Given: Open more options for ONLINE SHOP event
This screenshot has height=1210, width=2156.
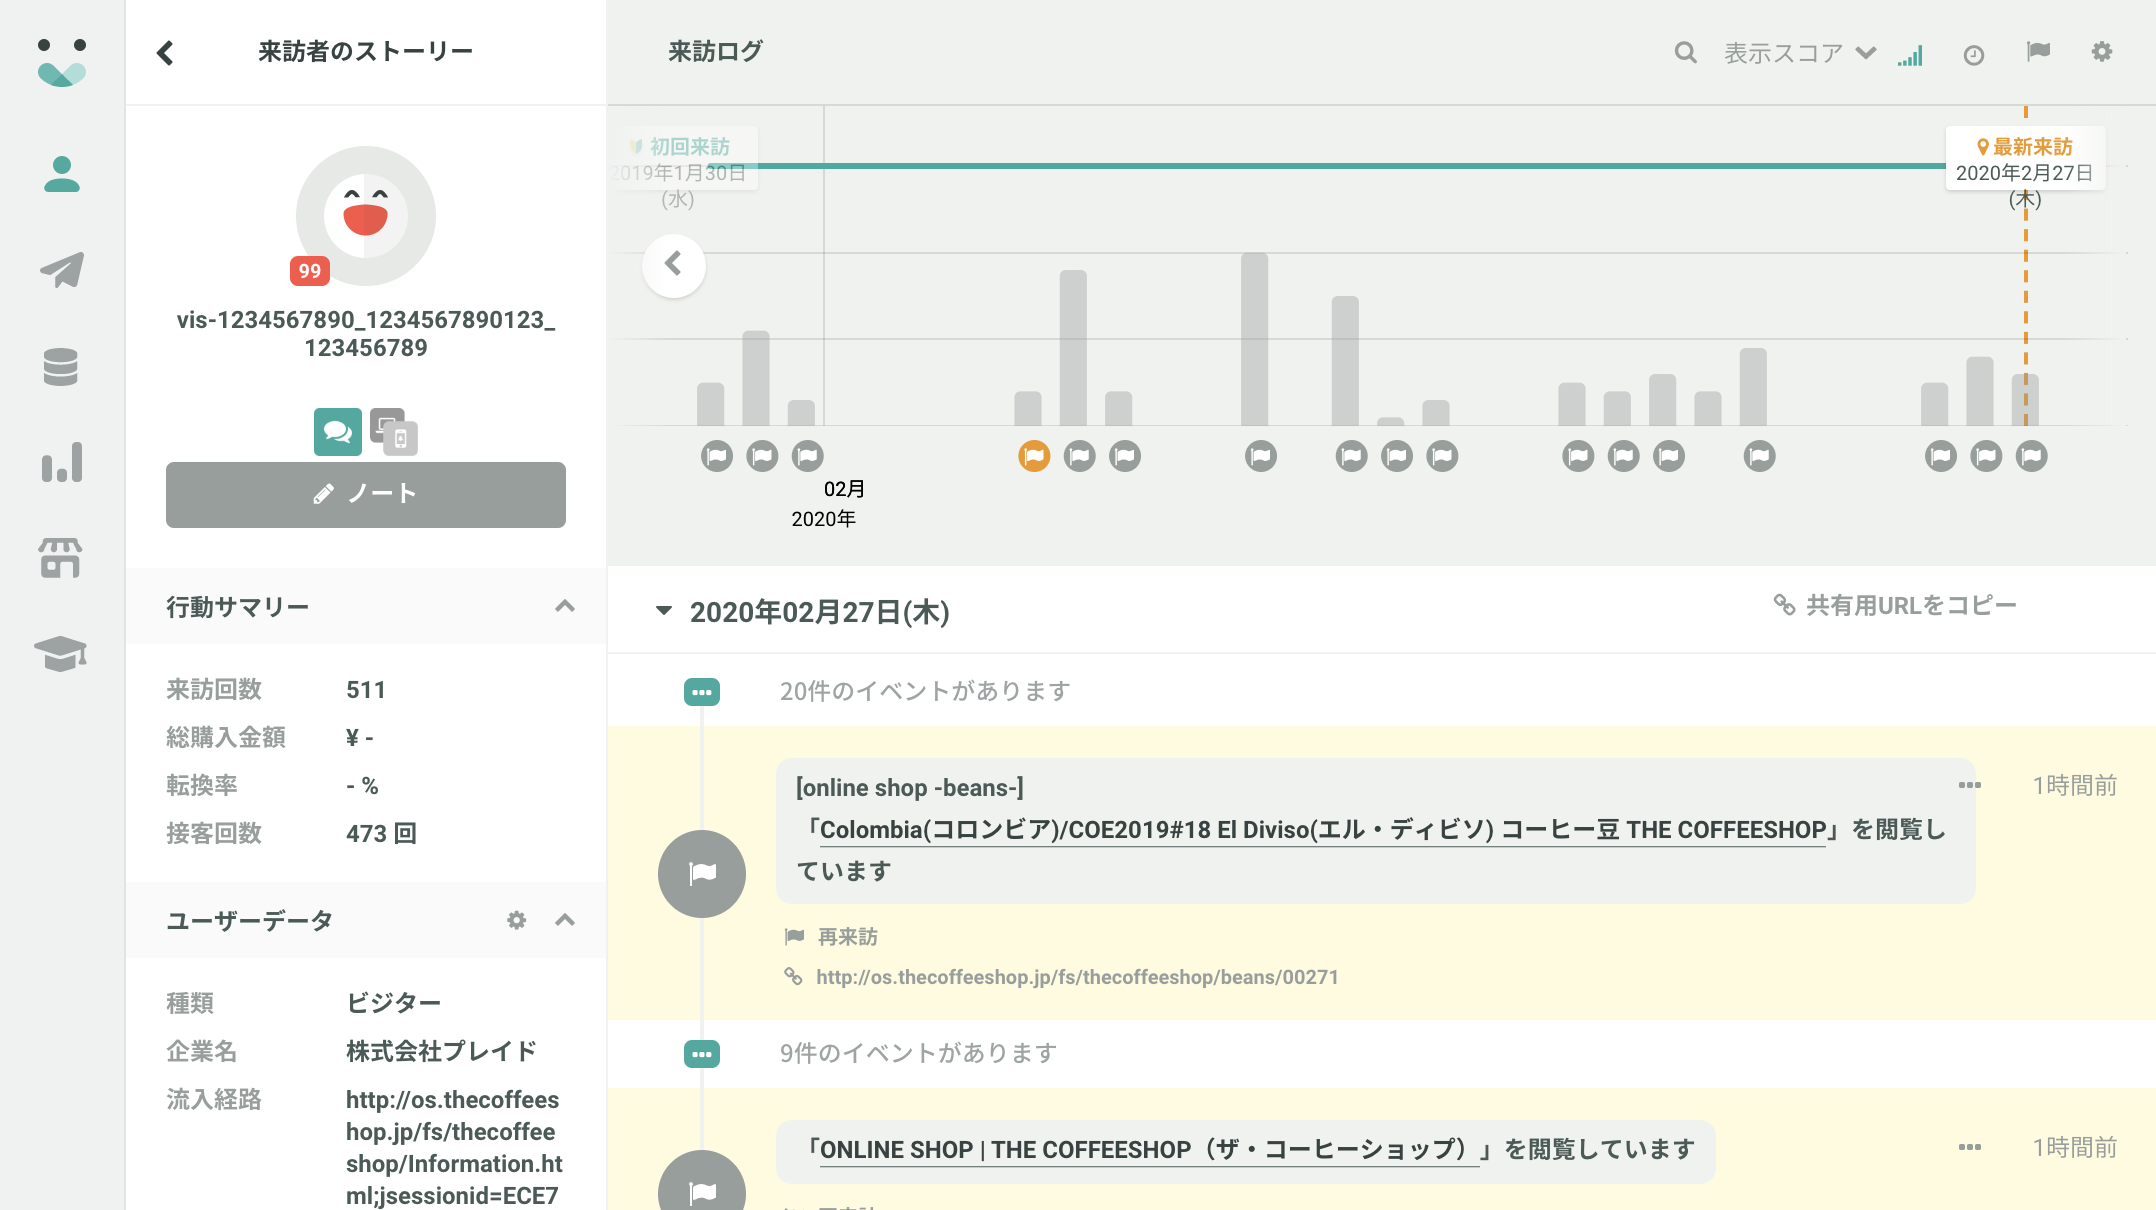Looking at the screenshot, I should (1970, 1147).
